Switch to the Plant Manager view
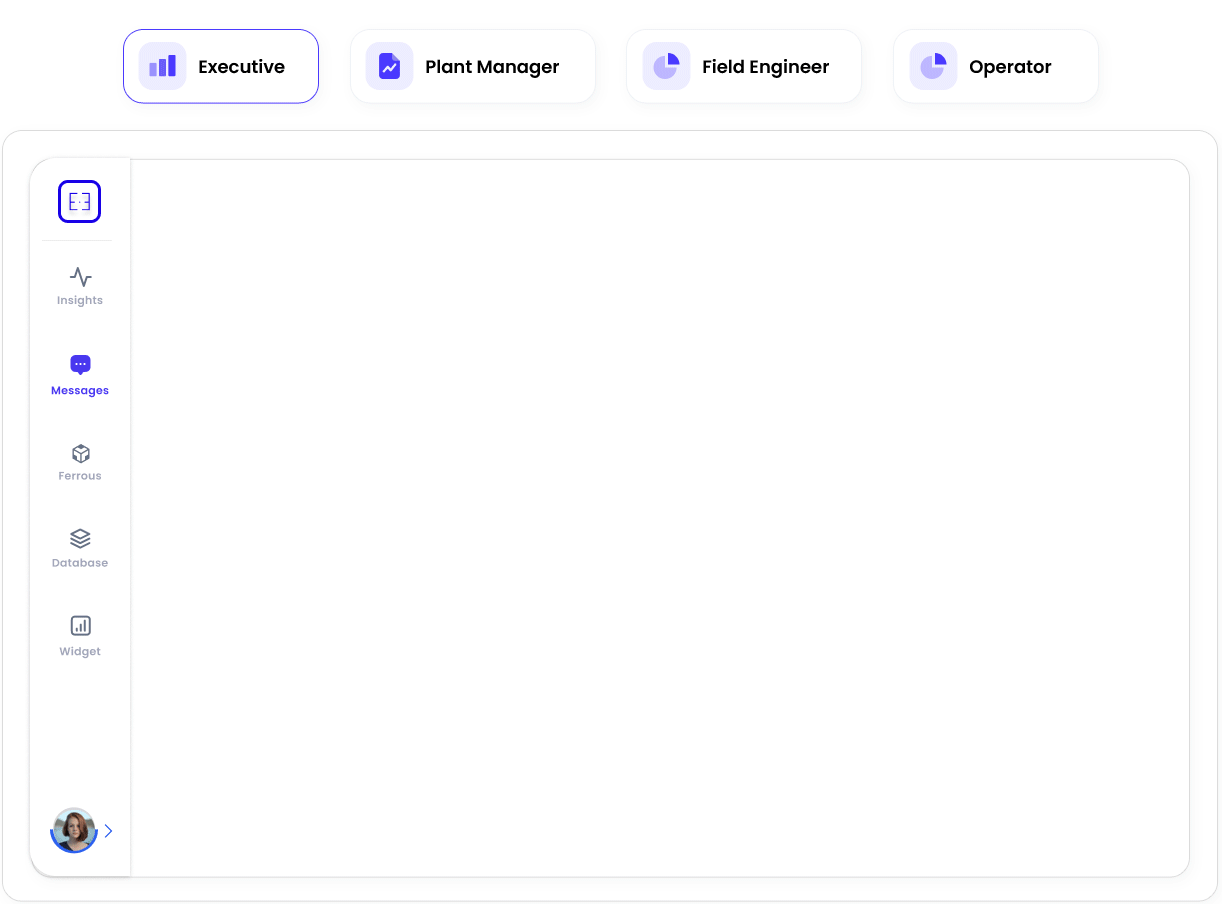The width and height of the screenshot is (1222, 904). click(x=473, y=66)
